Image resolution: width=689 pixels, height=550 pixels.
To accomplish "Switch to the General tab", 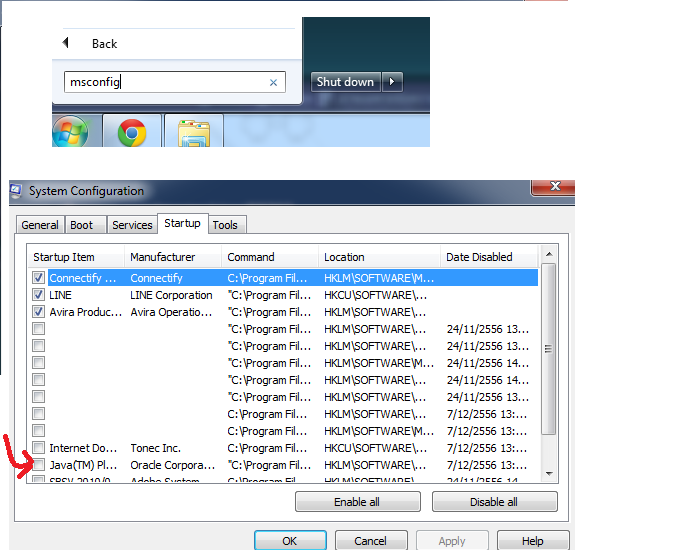I will click(40, 225).
